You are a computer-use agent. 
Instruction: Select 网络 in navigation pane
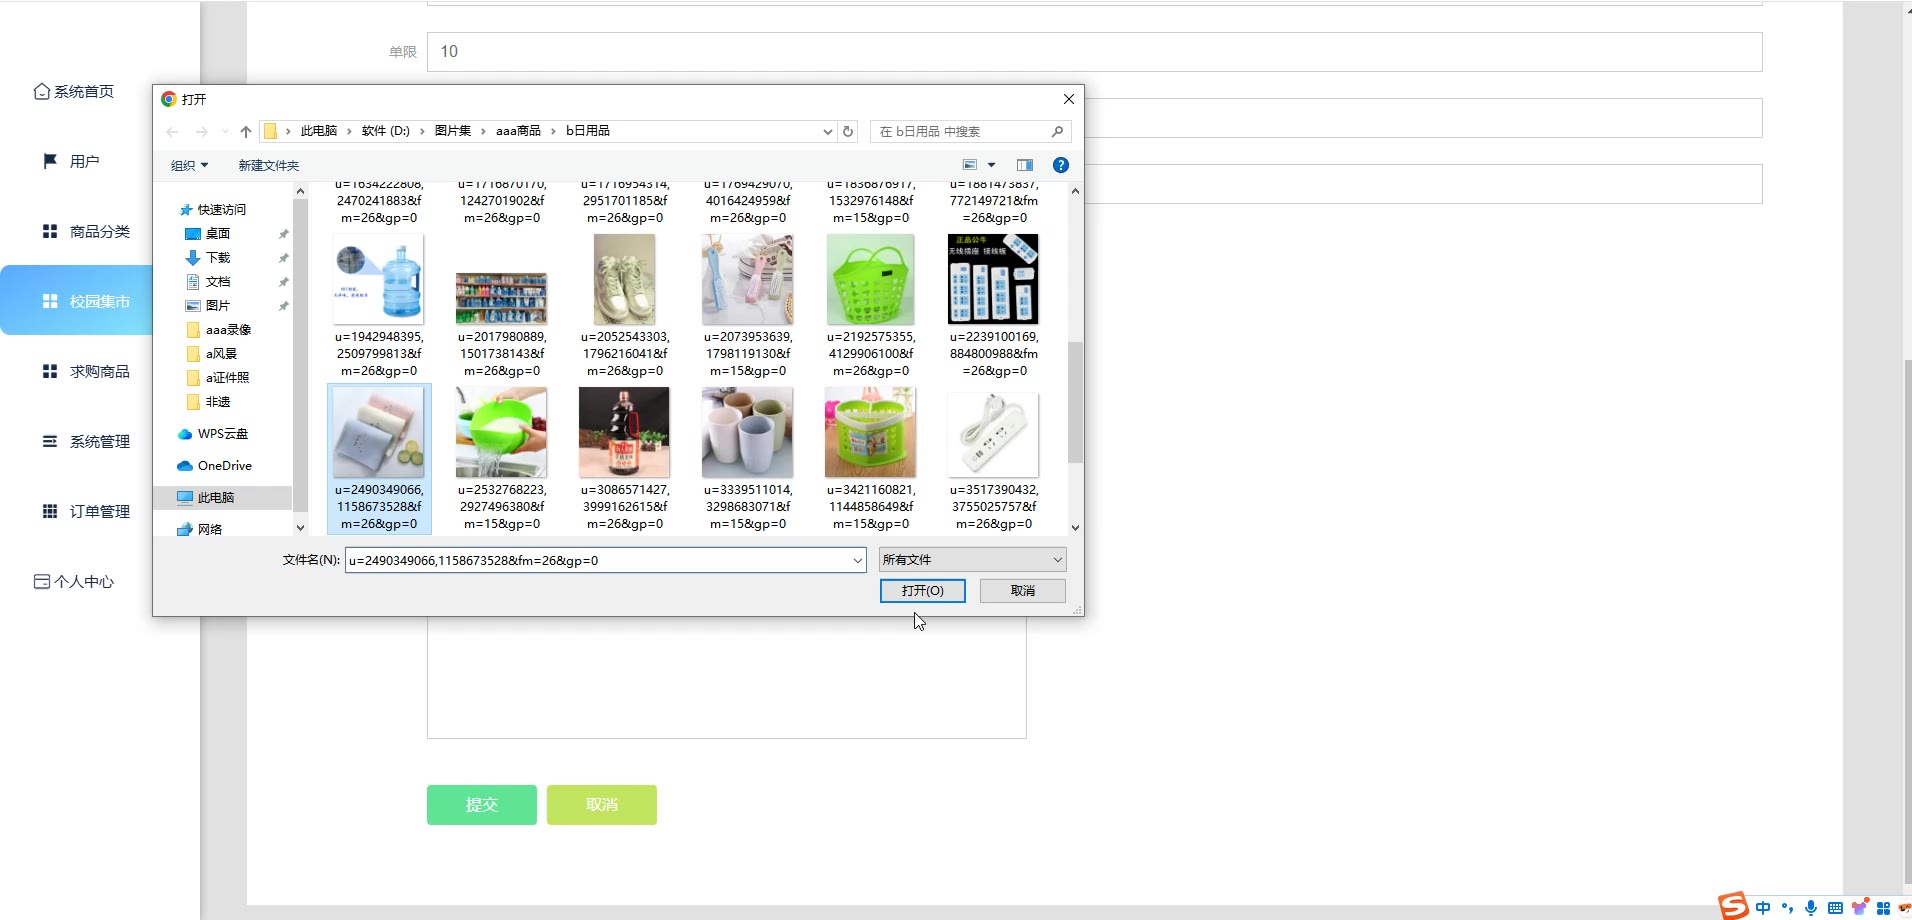(x=200, y=530)
